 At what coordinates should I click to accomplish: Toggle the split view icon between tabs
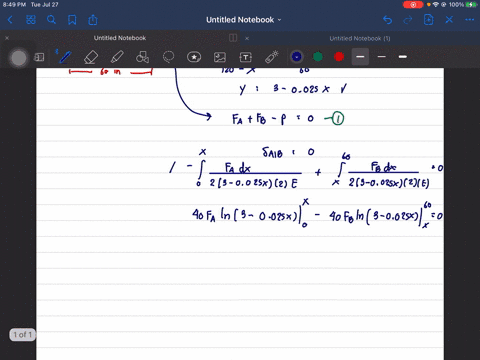click(233, 38)
